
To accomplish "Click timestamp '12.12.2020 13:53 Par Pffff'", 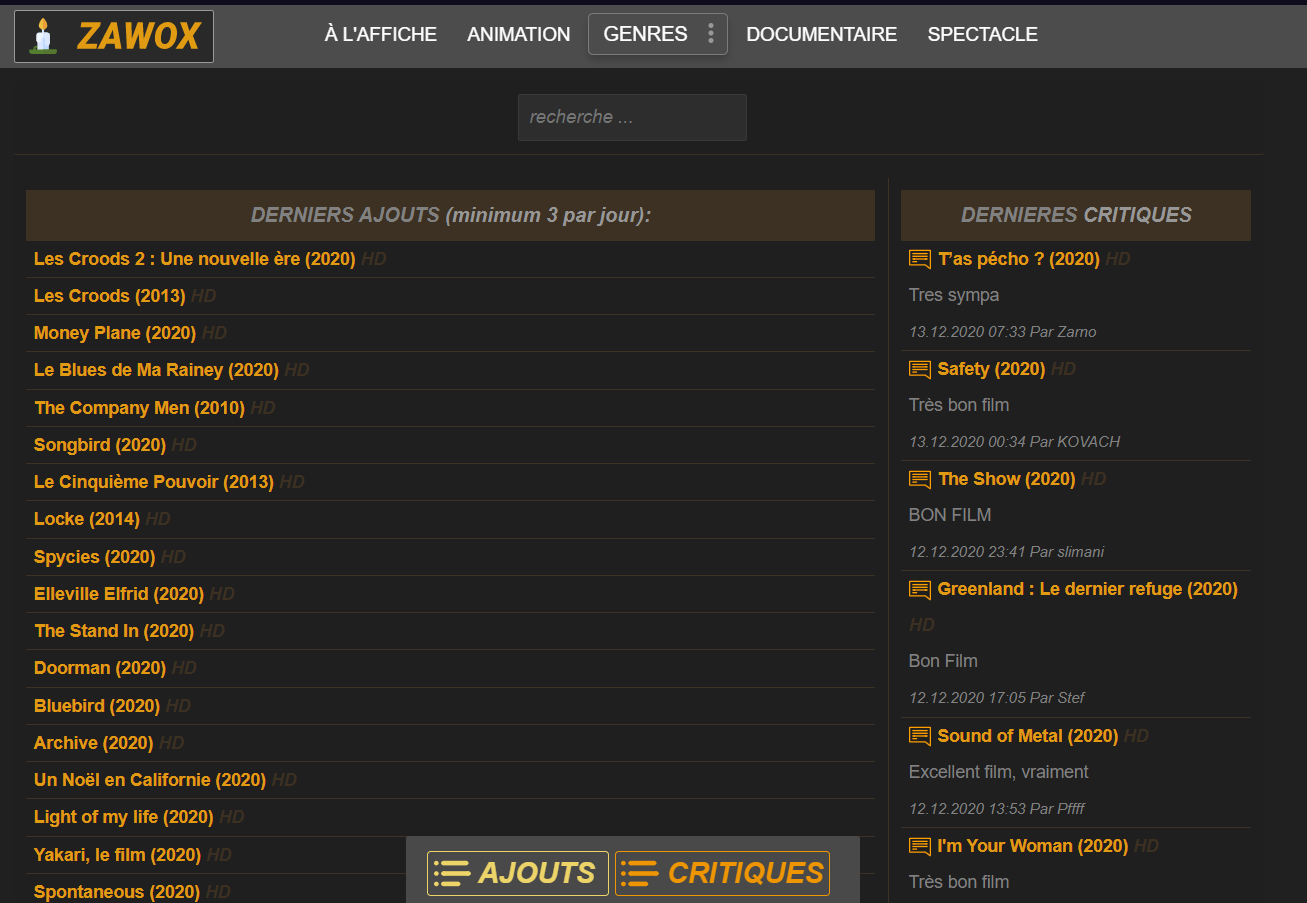I will pos(997,809).
